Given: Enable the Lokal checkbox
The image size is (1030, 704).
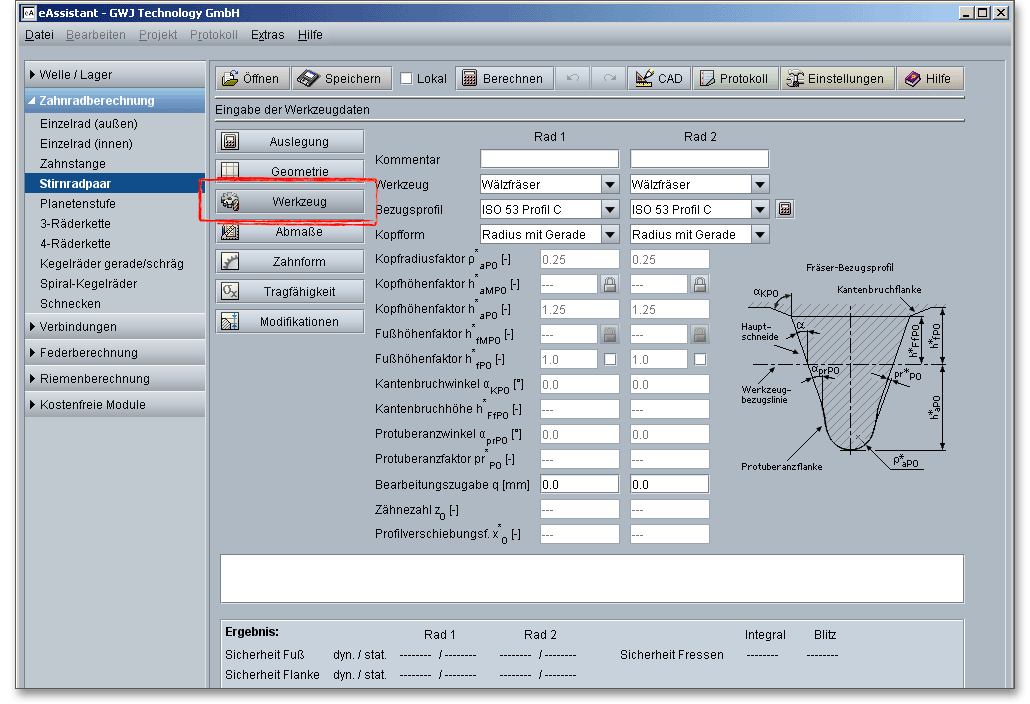Looking at the screenshot, I should (x=406, y=79).
